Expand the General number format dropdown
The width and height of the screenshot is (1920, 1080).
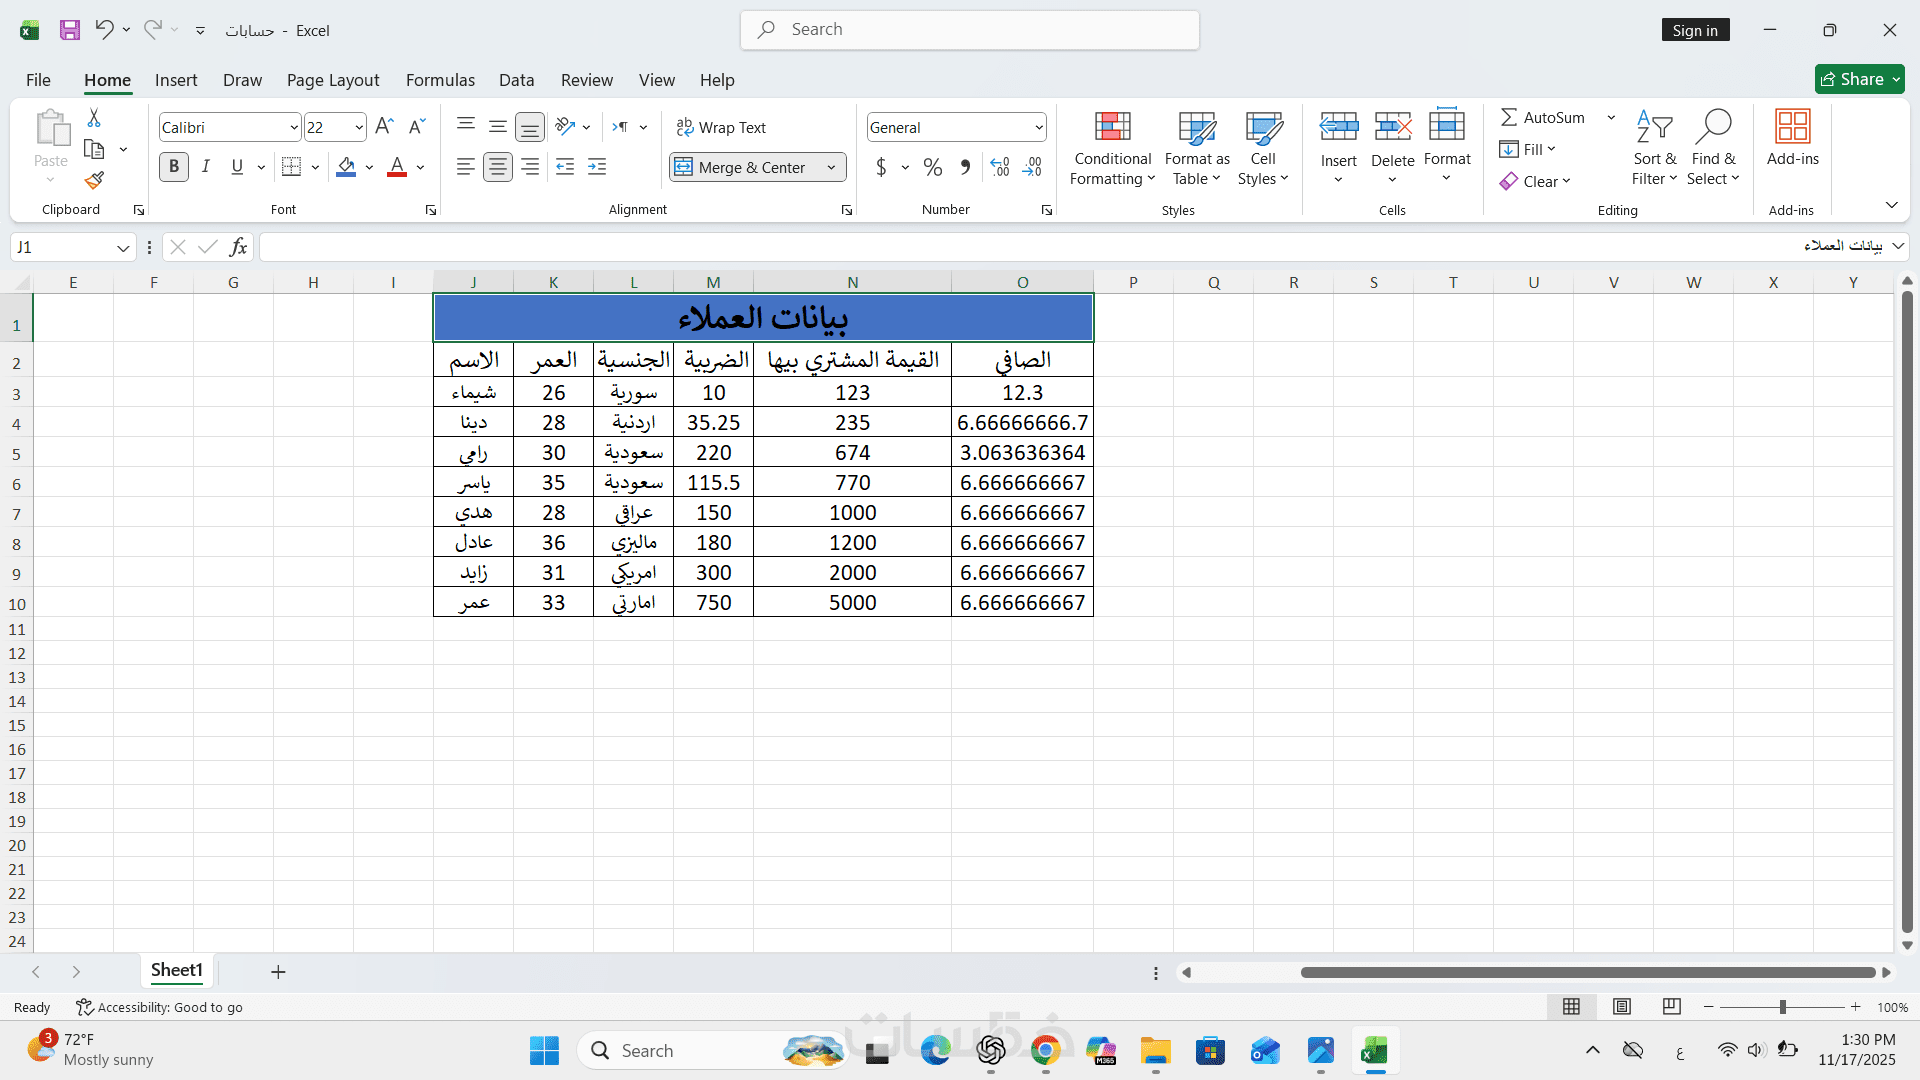pos(1039,127)
